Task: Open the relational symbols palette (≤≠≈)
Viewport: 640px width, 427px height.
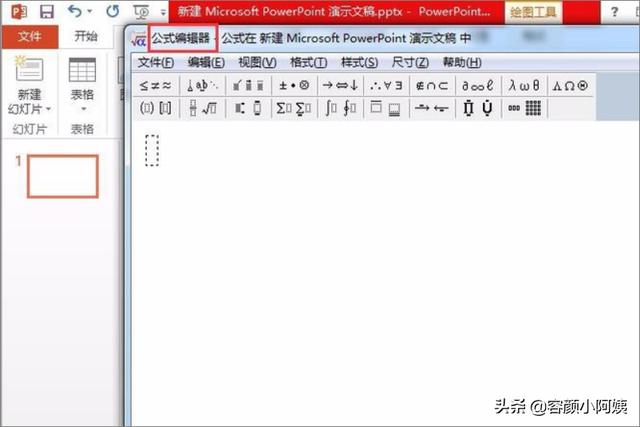Action: pyautogui.click(x=155, y=85)
